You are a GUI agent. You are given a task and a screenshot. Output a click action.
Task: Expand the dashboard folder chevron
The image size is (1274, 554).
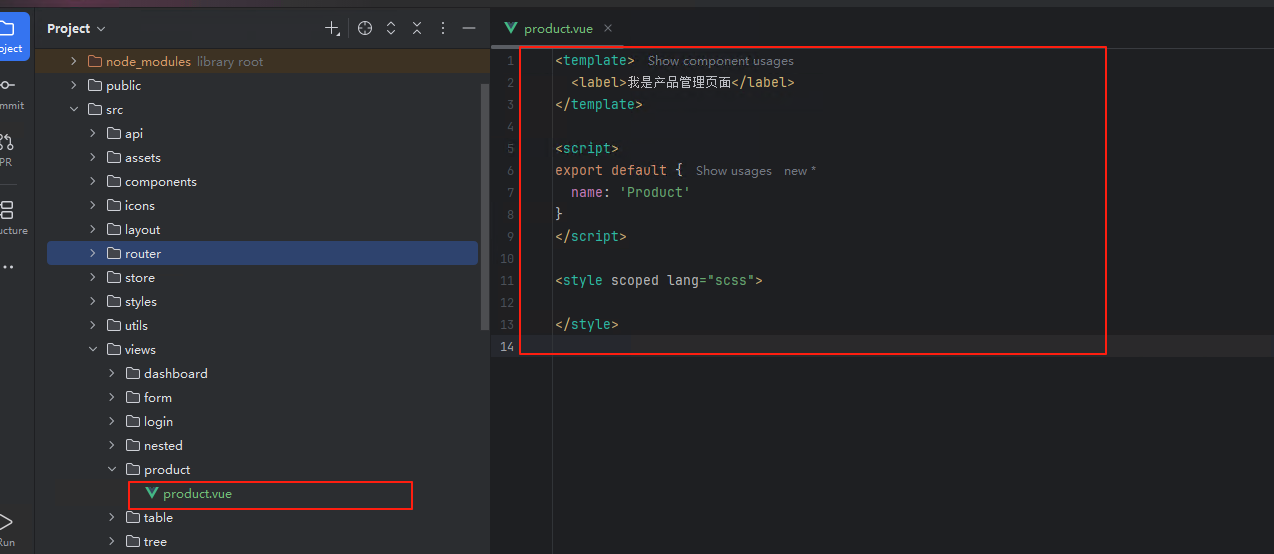tap(112, 374)
